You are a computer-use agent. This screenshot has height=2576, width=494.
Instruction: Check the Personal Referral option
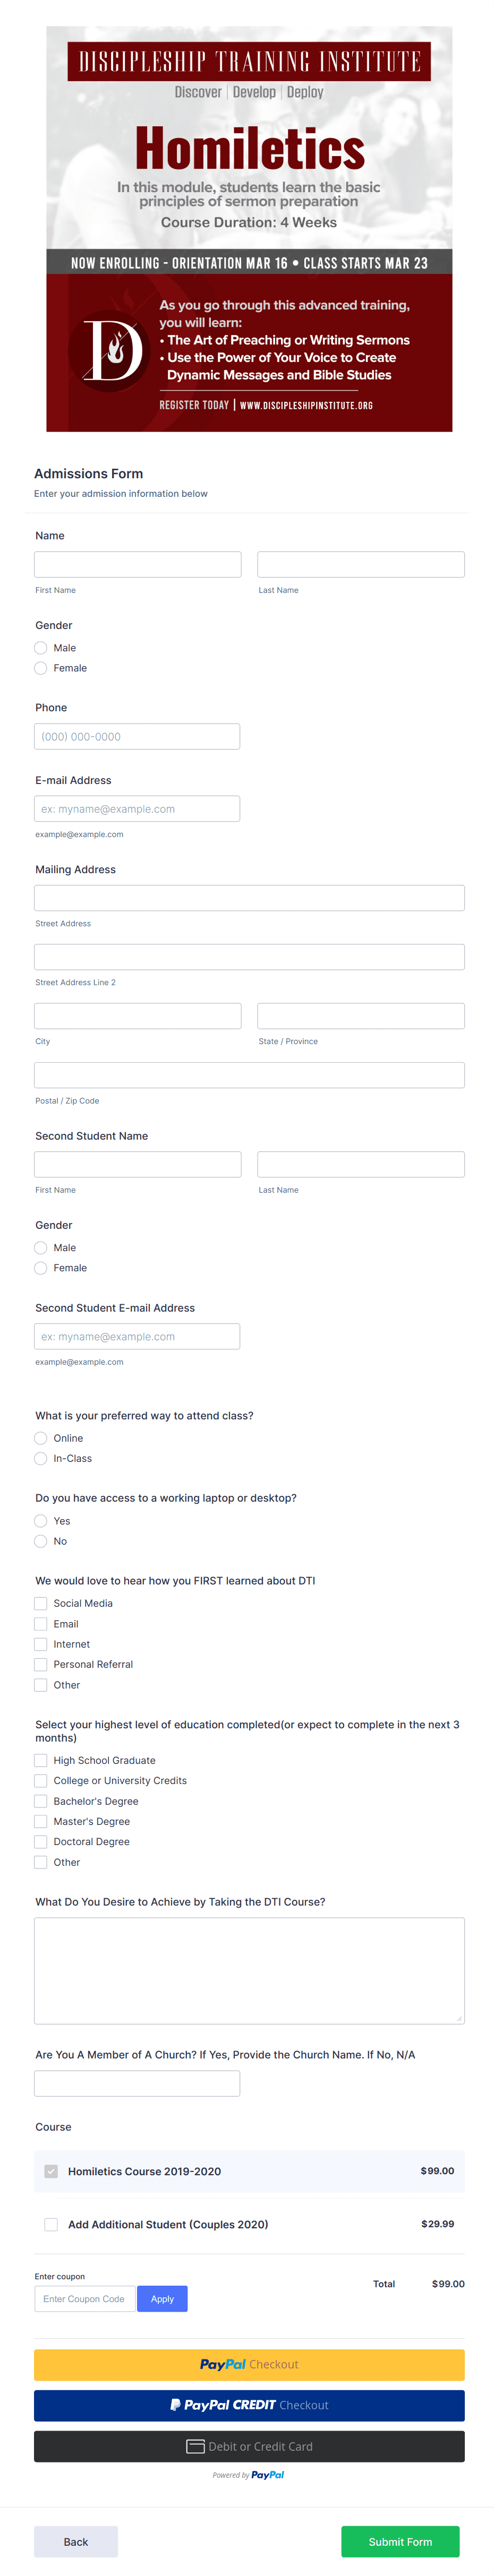pos(40,1664)
